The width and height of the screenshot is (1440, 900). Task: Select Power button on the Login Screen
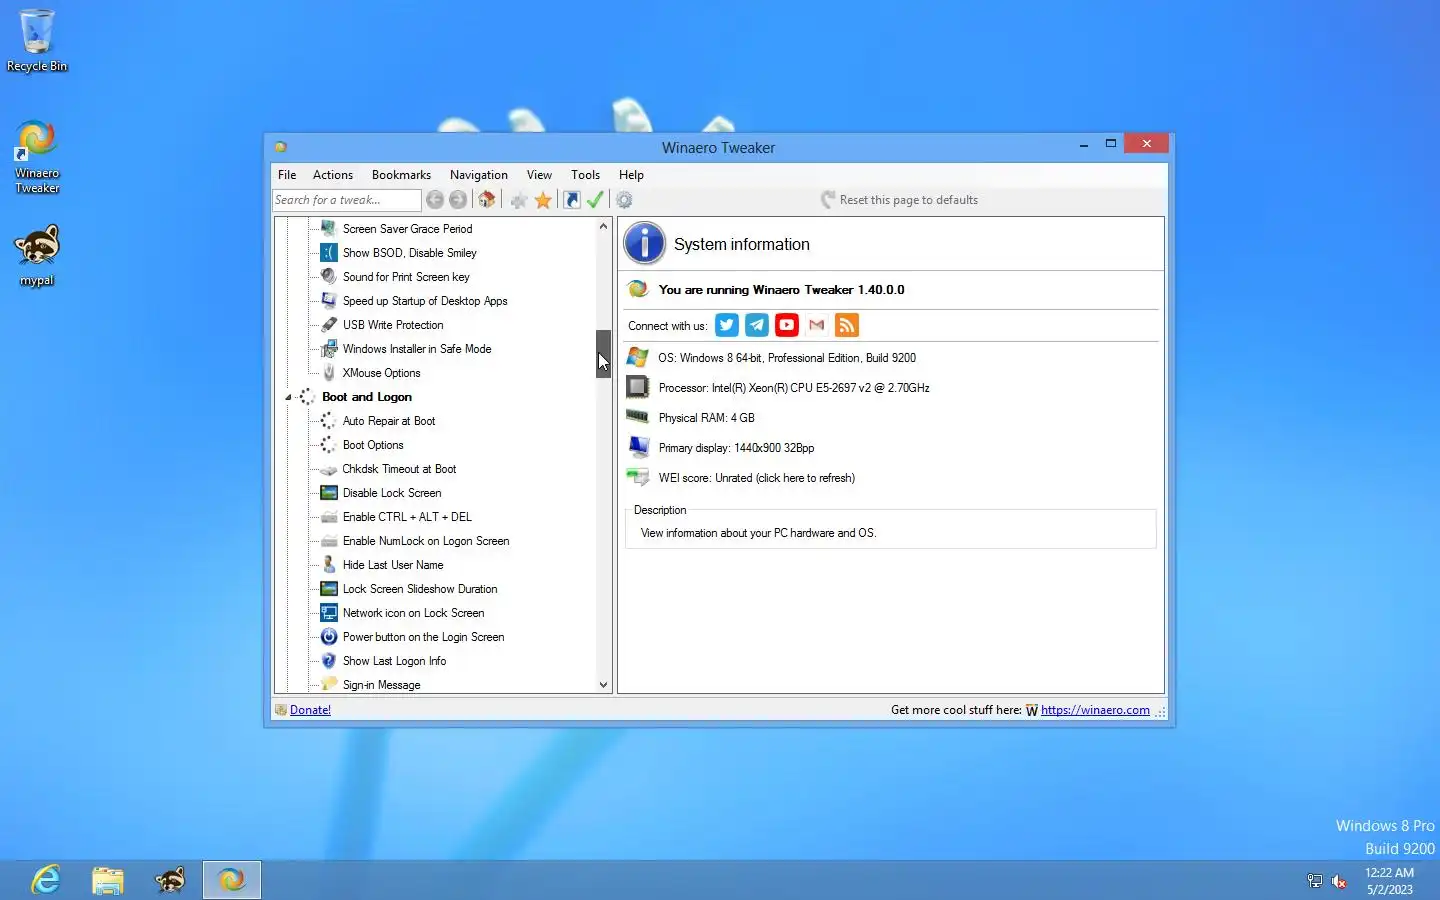pyautogui.click(x=423, y=637)
